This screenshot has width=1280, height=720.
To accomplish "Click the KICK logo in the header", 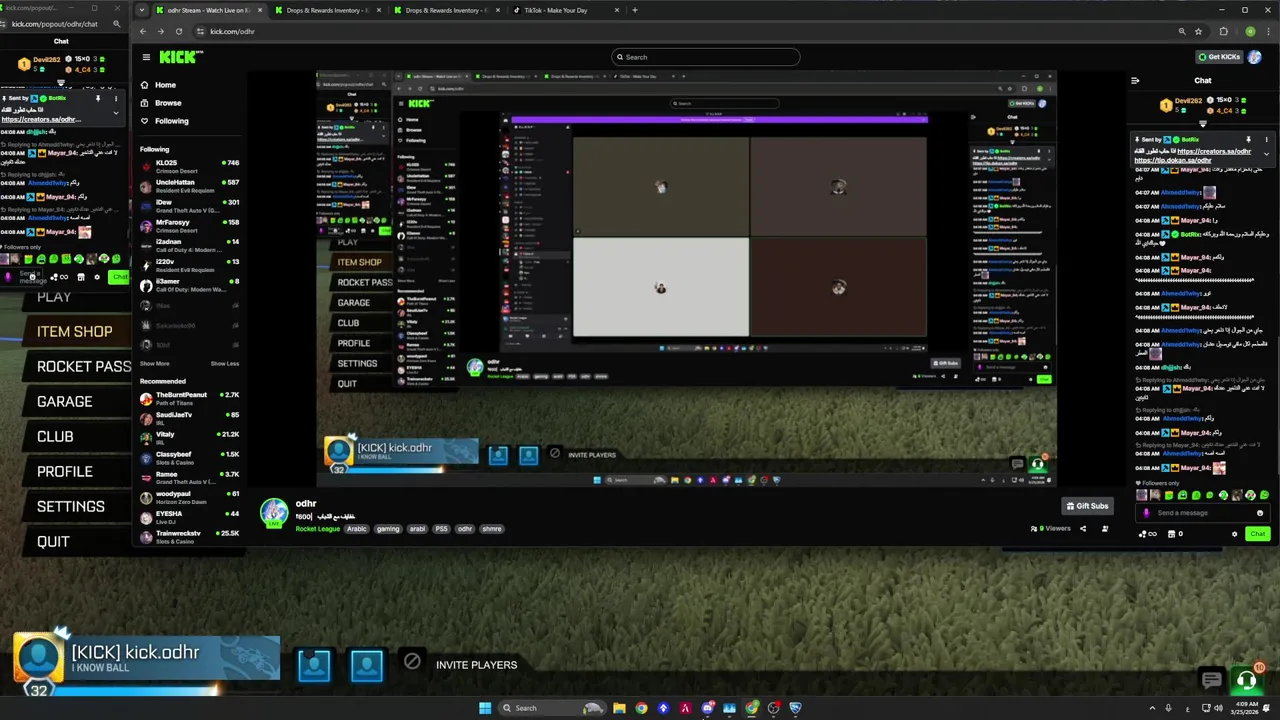I will (182, 57).
